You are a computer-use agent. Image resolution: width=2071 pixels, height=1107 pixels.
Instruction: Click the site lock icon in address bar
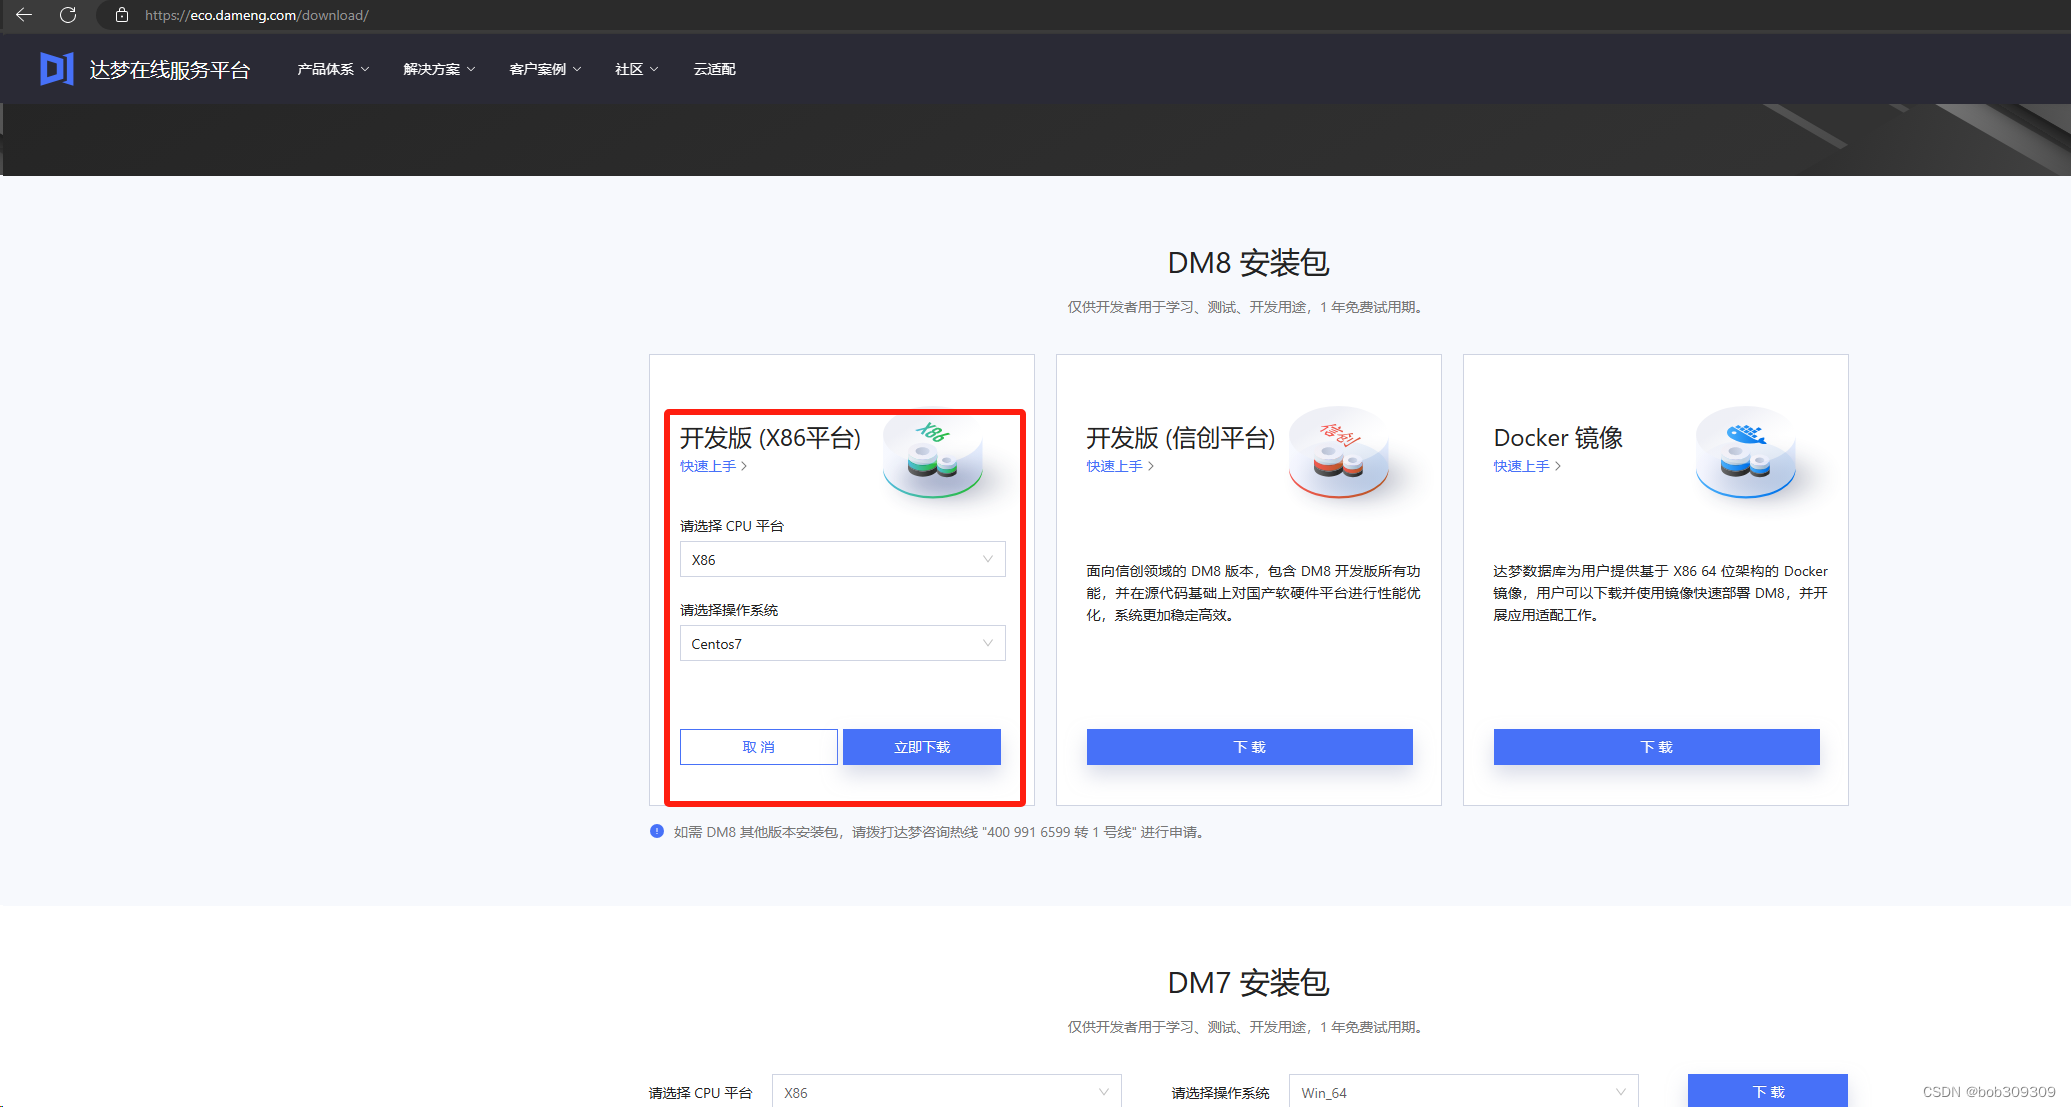coord(122,15)
